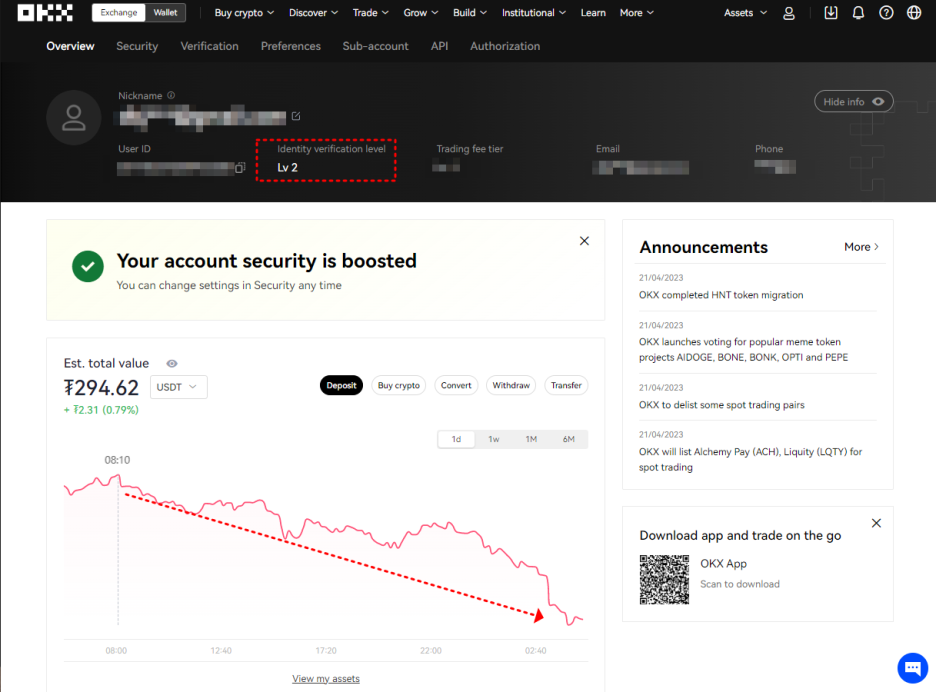Select the 1w chart range
Screen dimensions: 936x692
[494, 439]
